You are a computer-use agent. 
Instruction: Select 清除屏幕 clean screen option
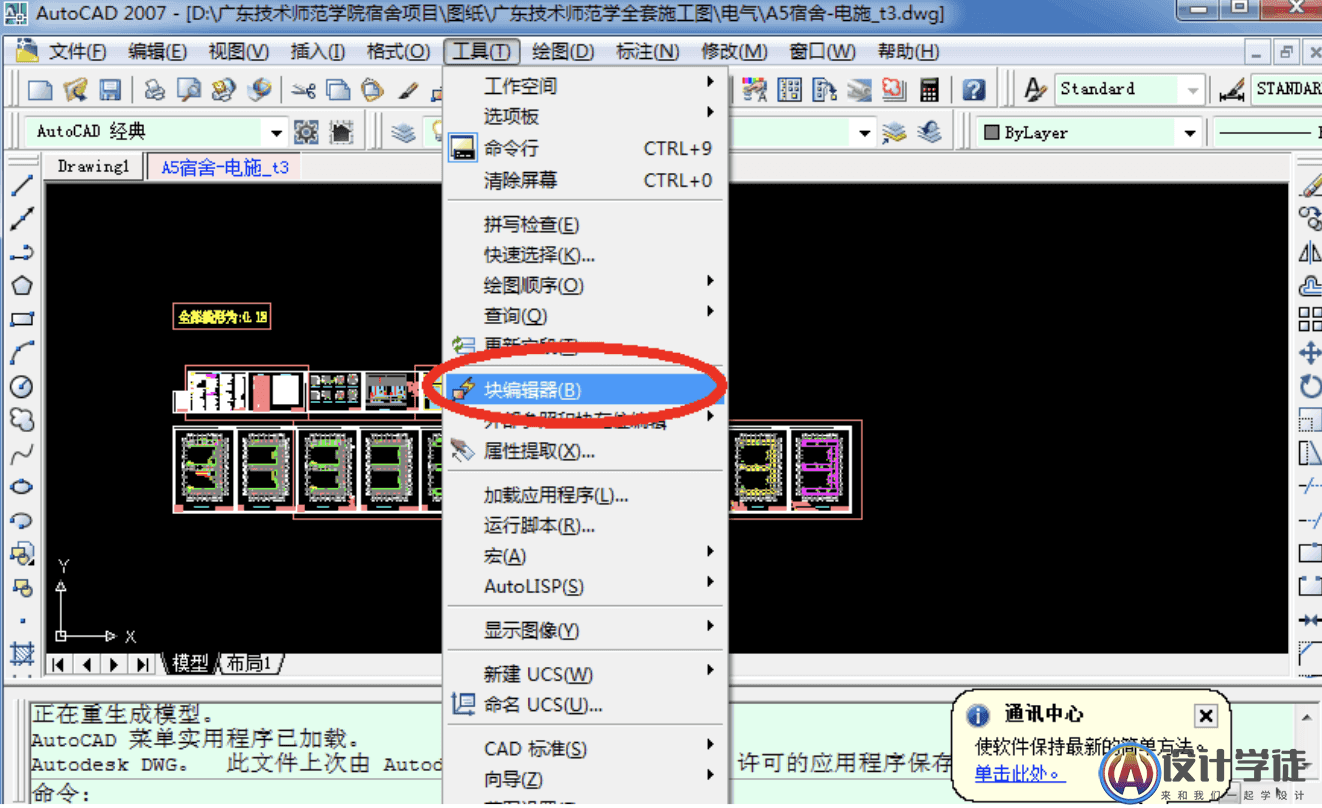[585, 181]
